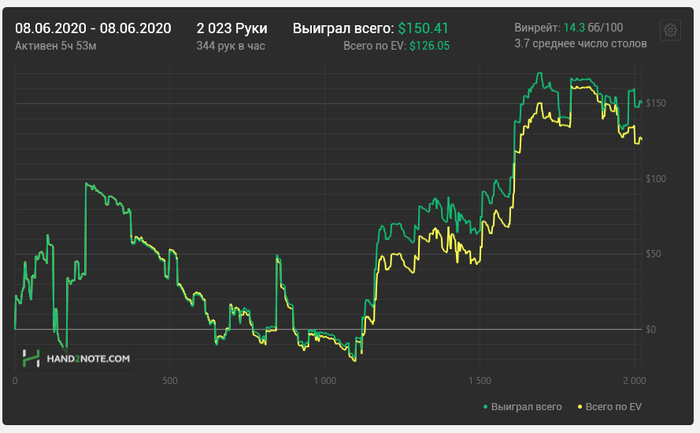Image resolution: width=700 pixels, height=433 pixels.
Task: Click the 1 500 x-axis label
Action: point(480,381)
